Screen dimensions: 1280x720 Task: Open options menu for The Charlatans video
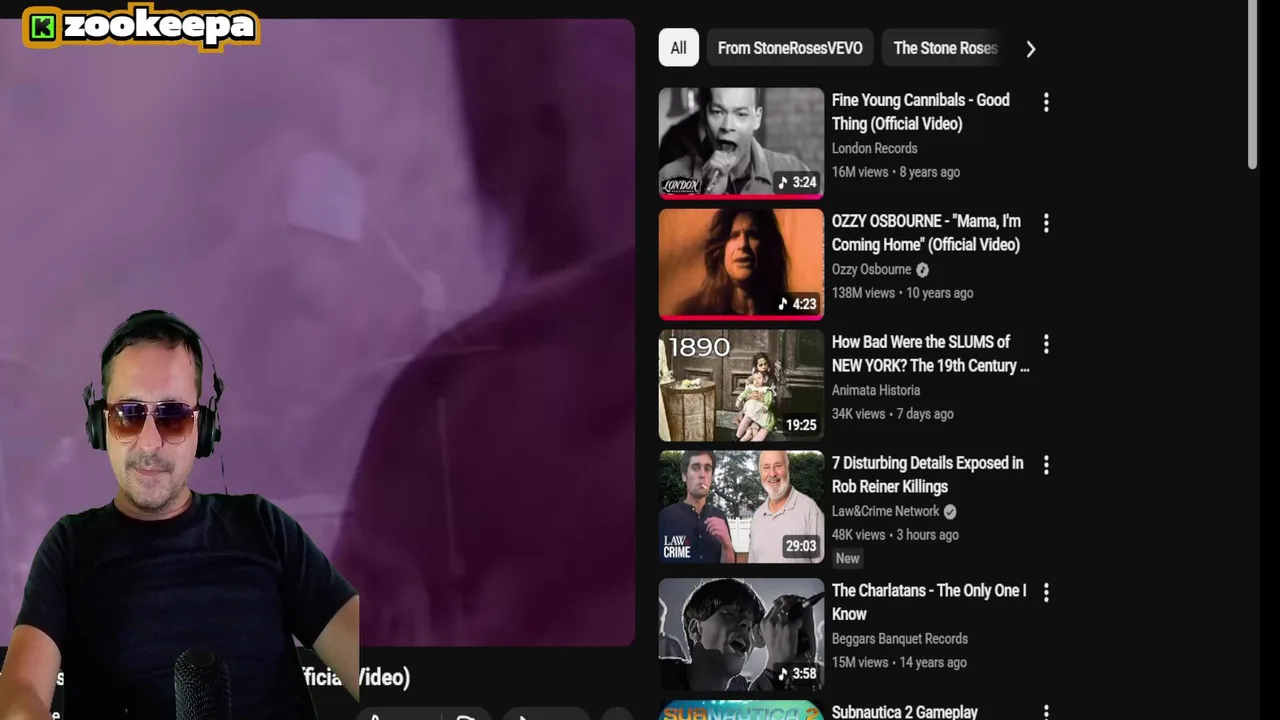point(1046,592)
